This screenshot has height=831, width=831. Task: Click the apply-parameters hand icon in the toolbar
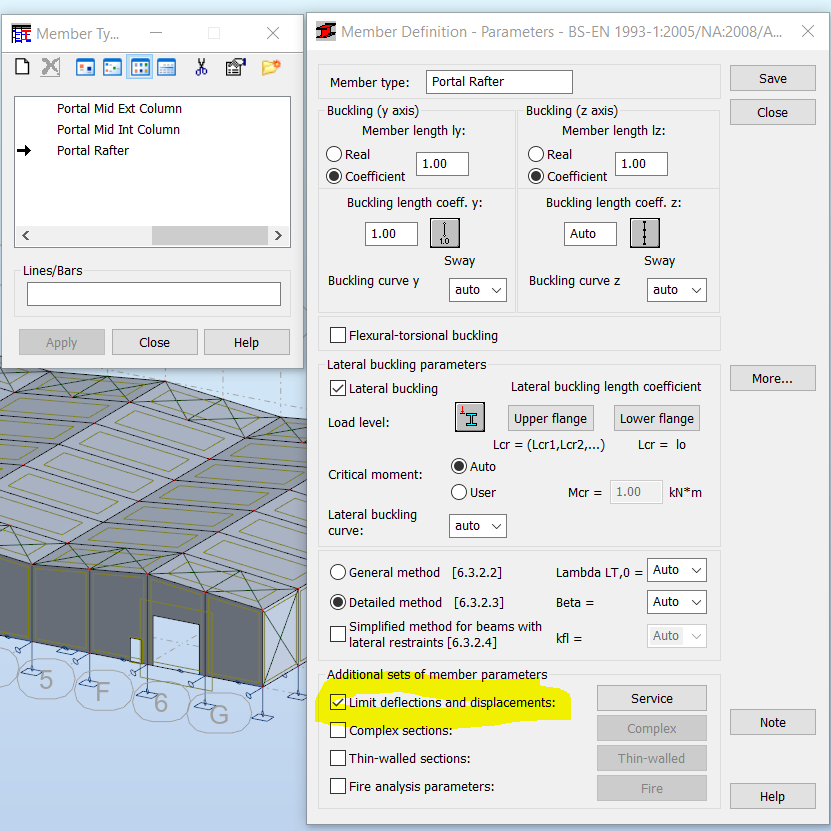(236, 67)
